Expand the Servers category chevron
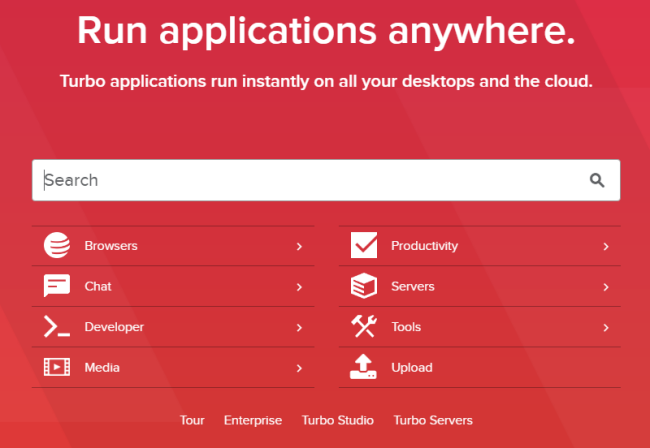 point(606,287)
